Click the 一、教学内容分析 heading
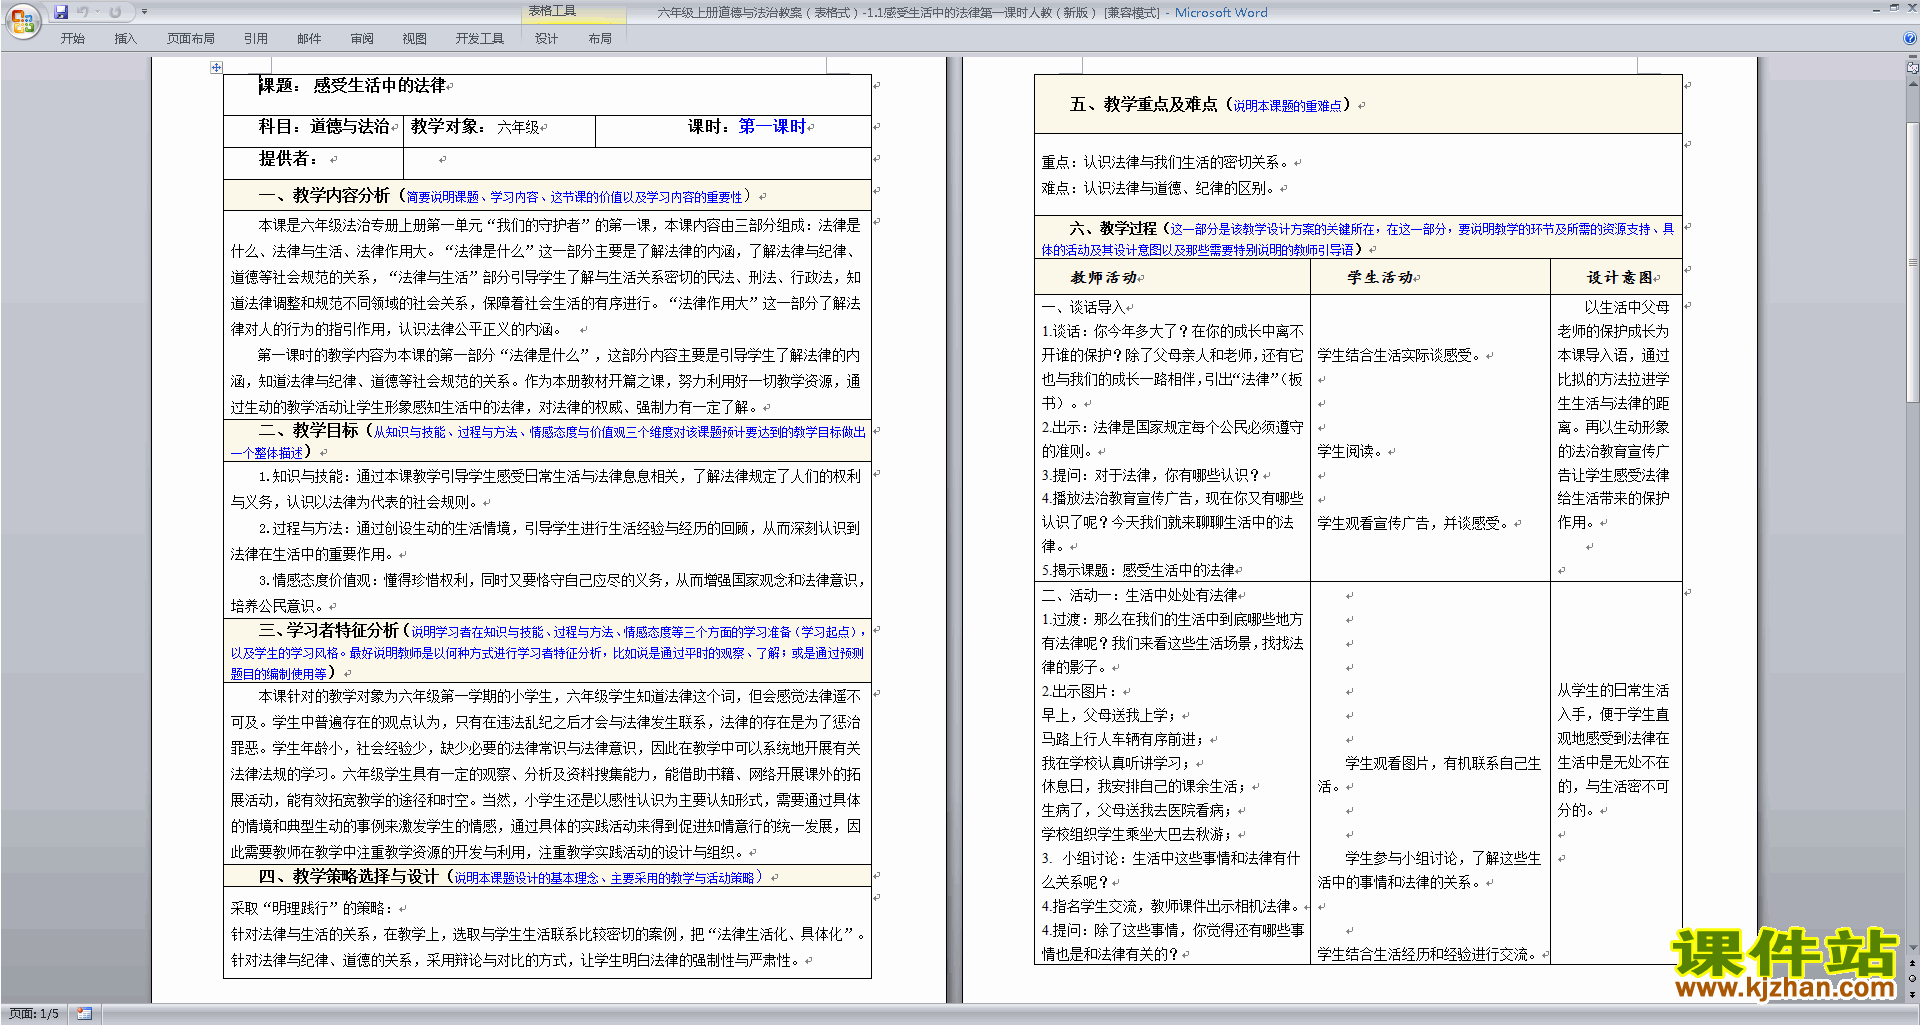This screenshot has width=1920, height=1025. click(325, 196)
